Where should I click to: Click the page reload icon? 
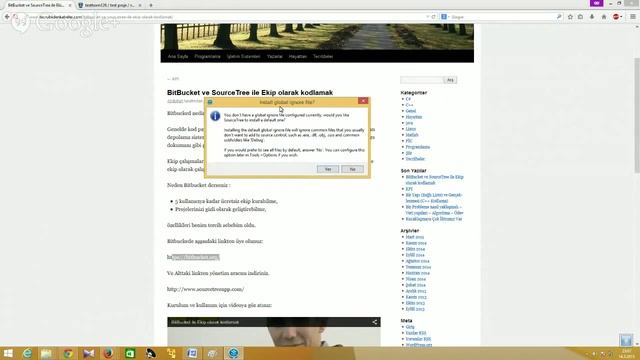click(433, 17)
